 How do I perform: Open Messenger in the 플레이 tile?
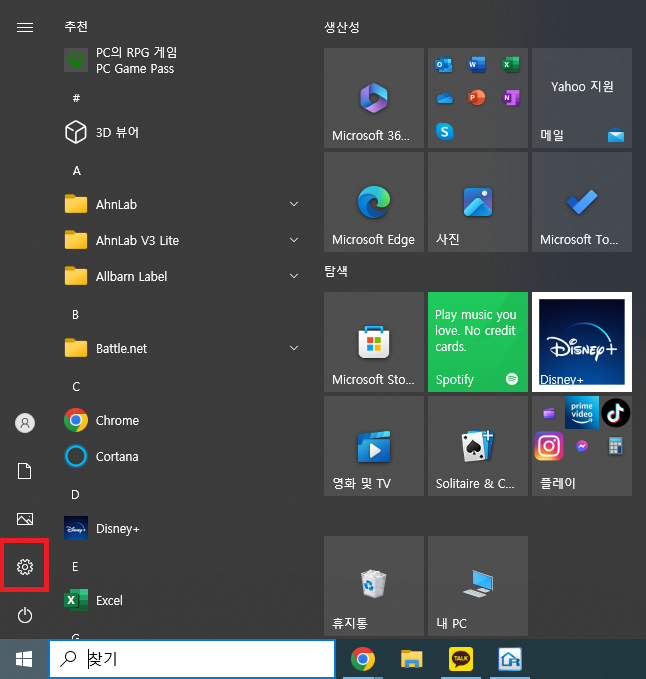coord(582,446)
